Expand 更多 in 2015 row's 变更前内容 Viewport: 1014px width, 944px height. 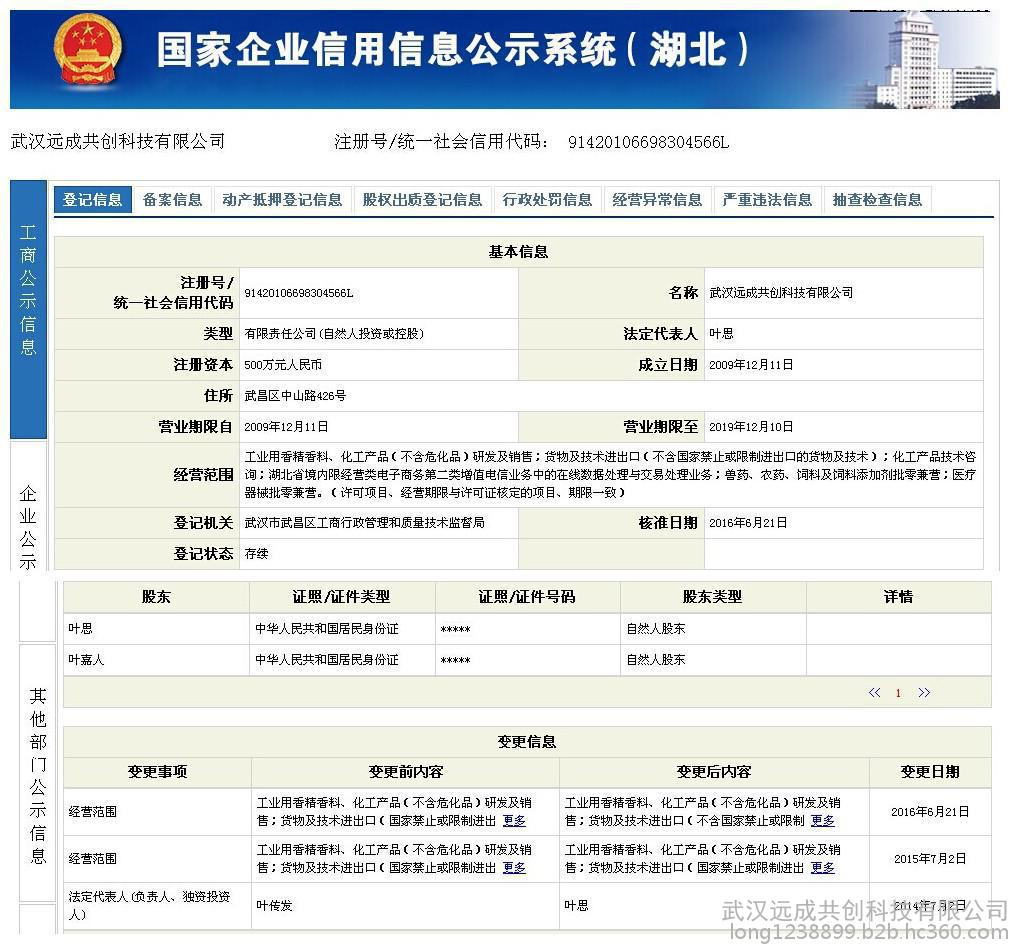pos(514,868)
